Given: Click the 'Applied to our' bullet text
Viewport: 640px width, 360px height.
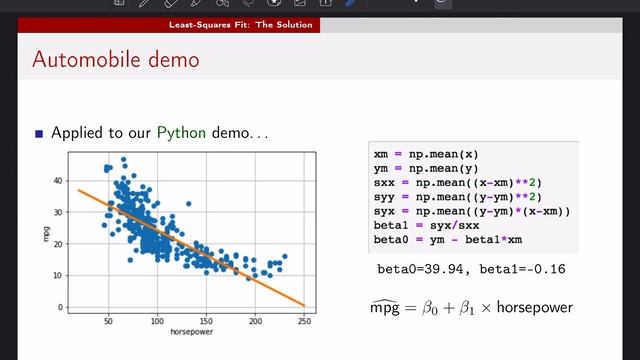Looking at the screenshot, I should [x=101, y=133].
